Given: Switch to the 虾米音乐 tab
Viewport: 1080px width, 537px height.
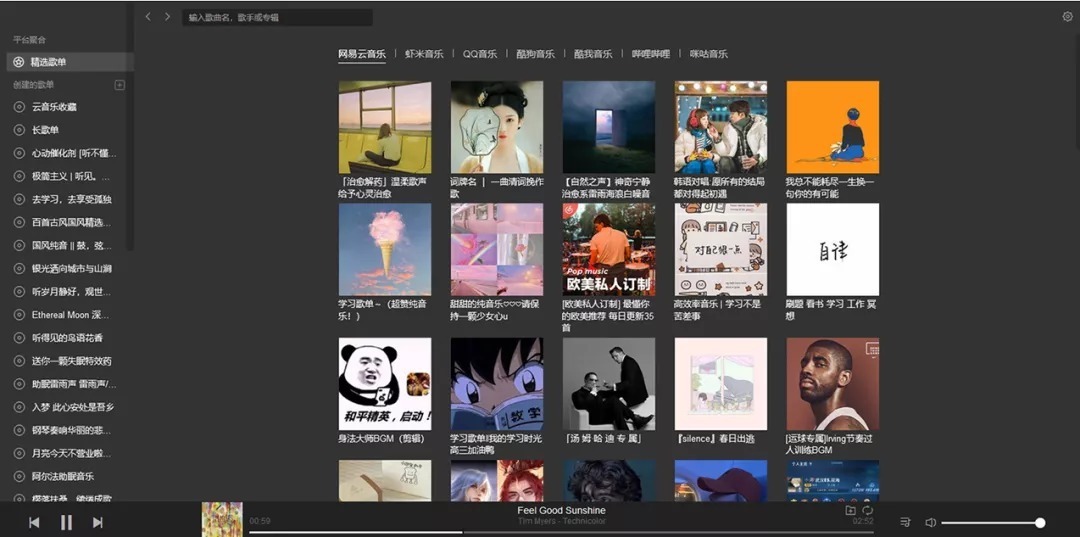Looking at the screenshot, I should pos(424,54).
